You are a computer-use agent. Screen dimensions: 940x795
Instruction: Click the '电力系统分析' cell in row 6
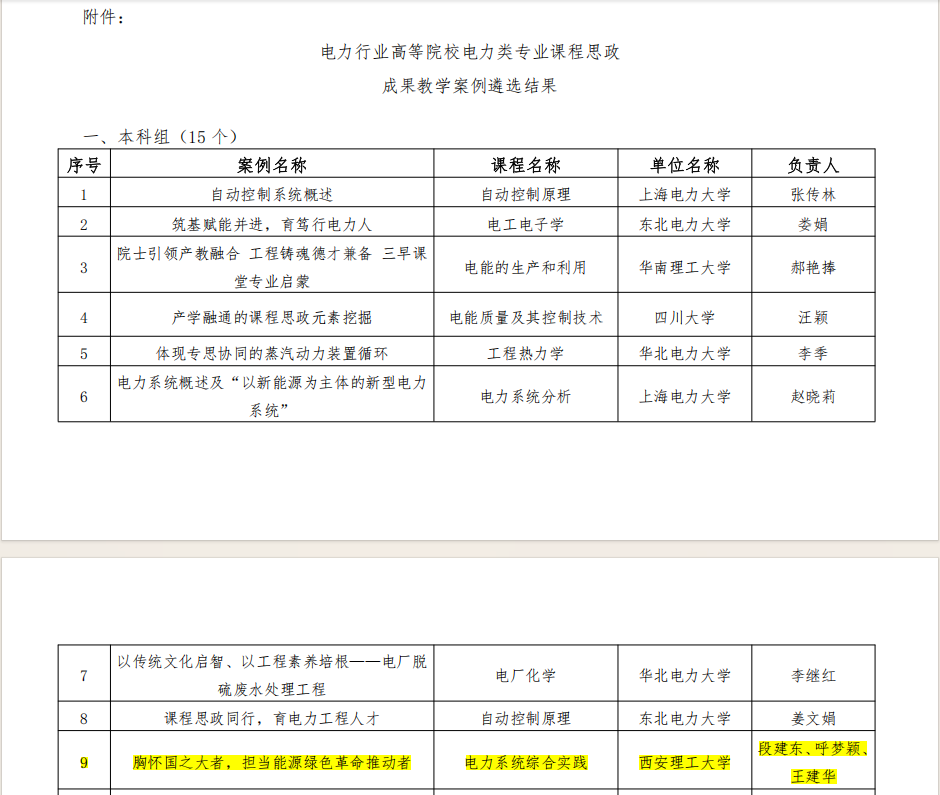(526, 397)
